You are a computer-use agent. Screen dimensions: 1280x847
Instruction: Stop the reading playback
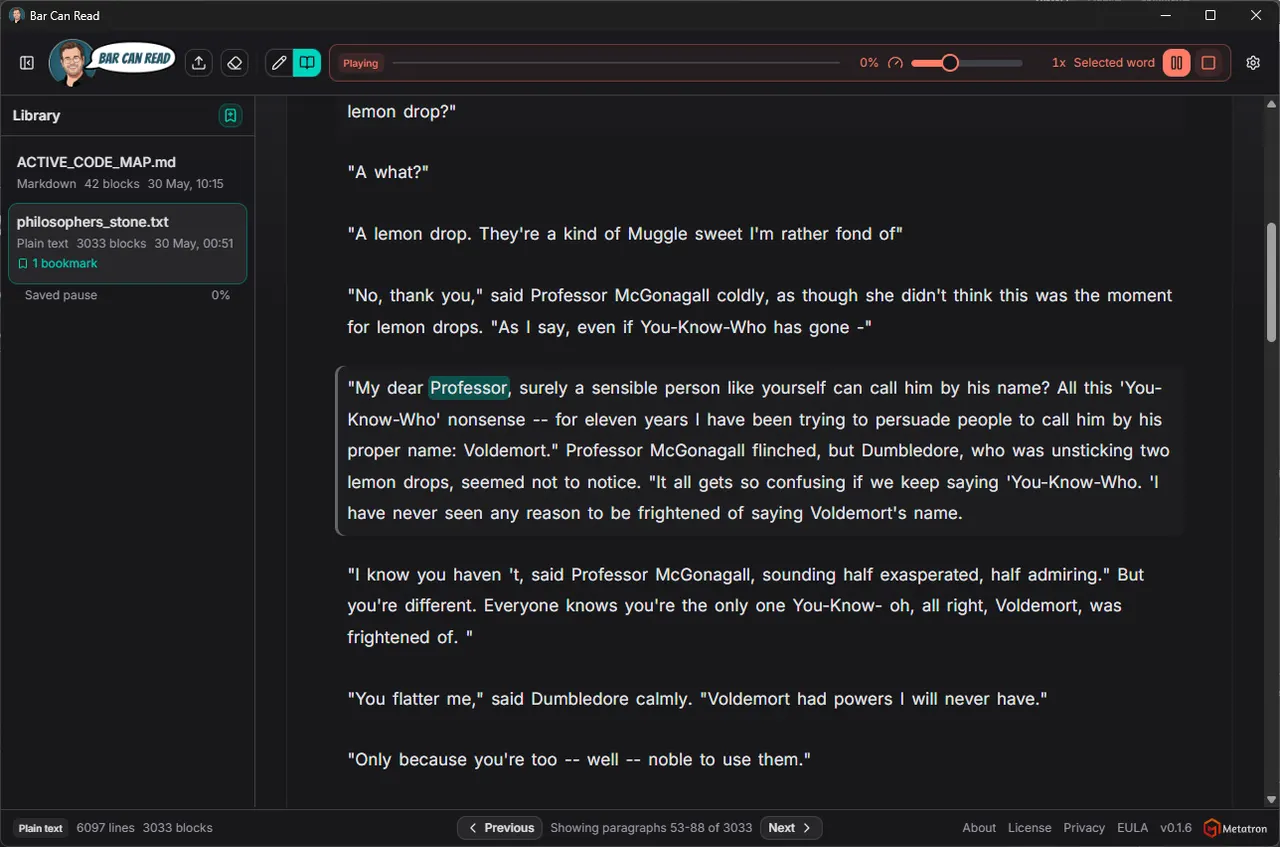(1208, 63)
